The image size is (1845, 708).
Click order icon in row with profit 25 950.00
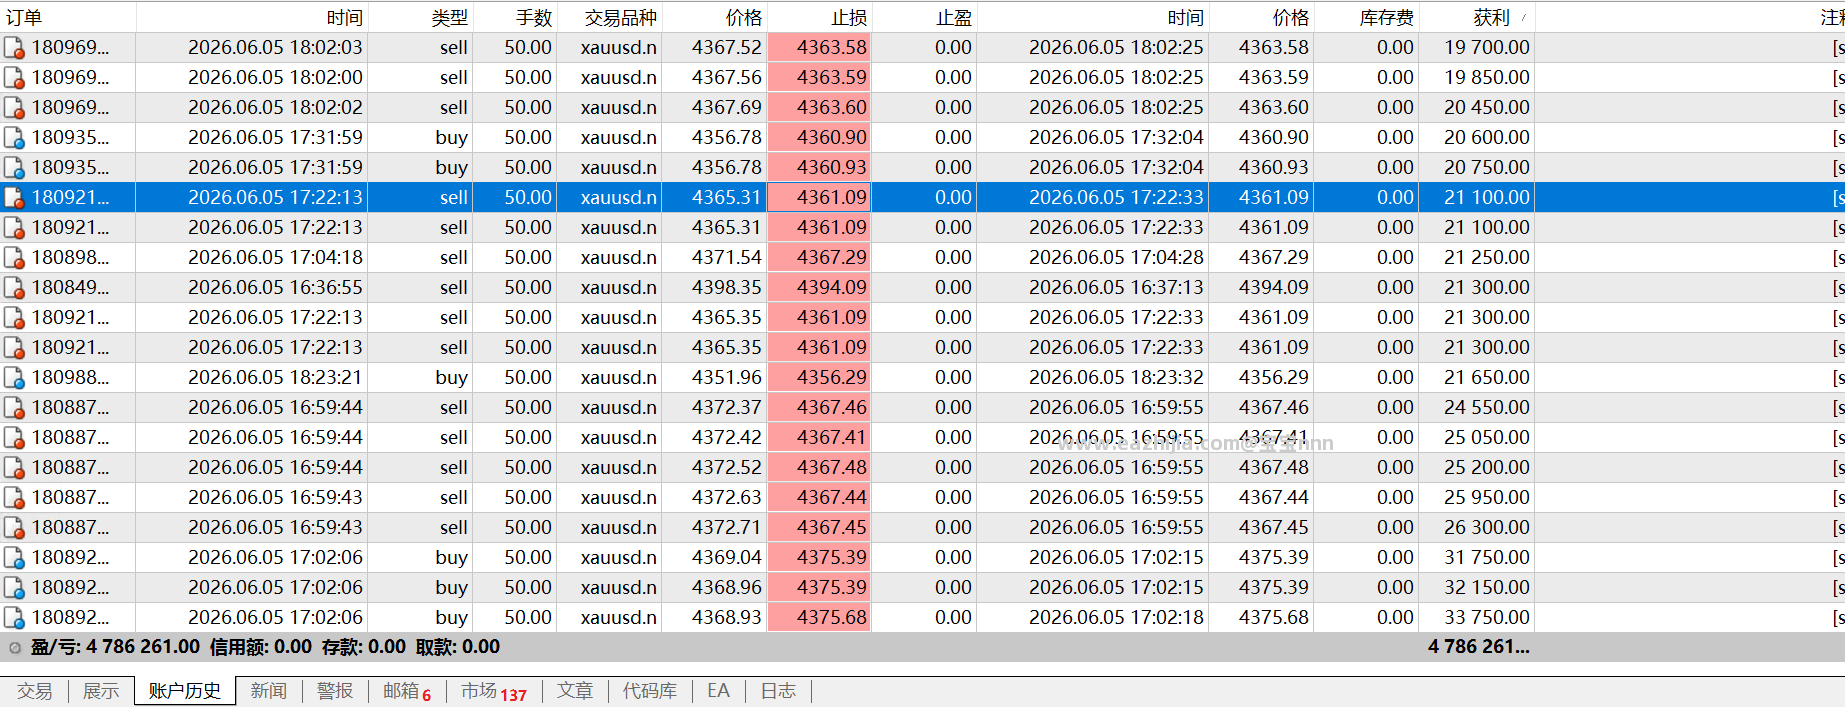(x=14, y=497)
